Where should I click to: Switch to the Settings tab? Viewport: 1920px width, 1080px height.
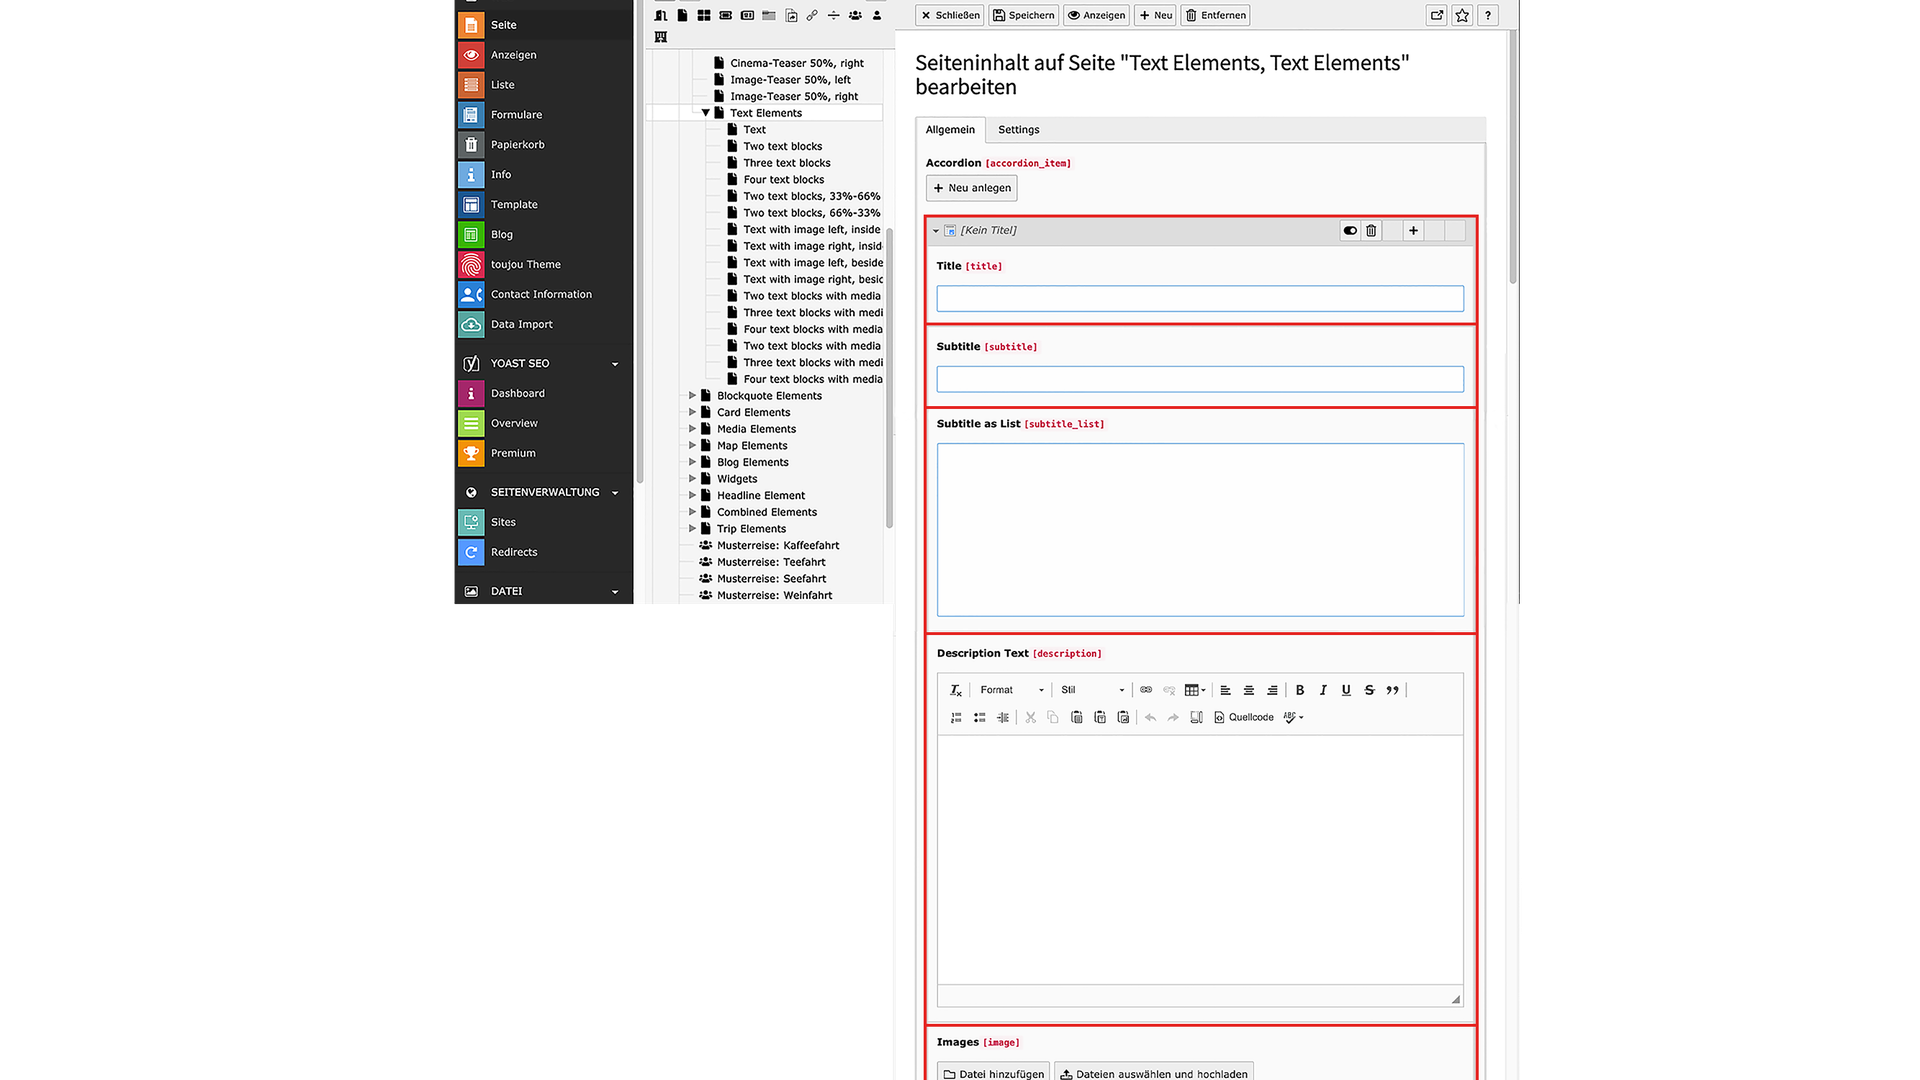tap(1018, 130)
